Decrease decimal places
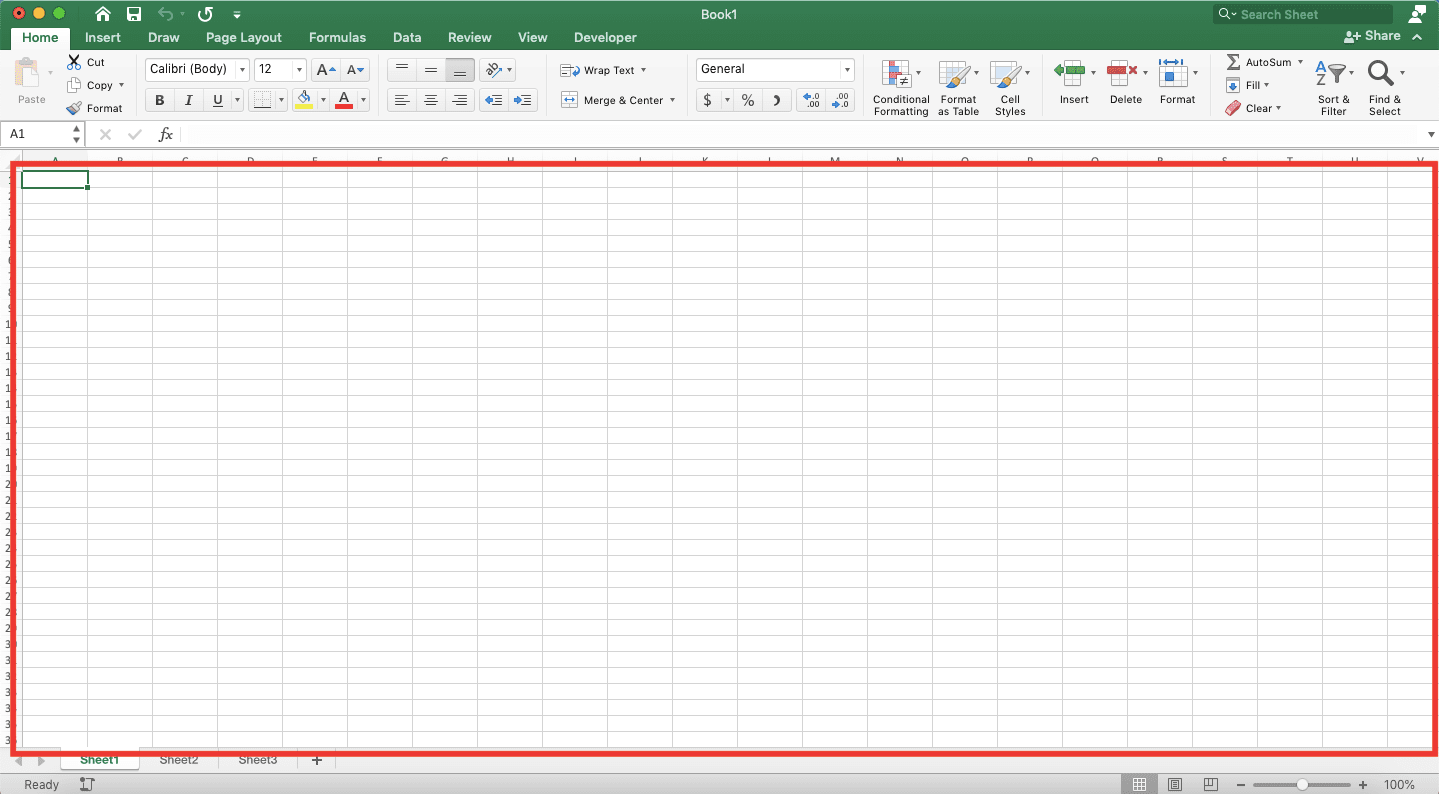The width and height of the screenshot is (1439, 794). 841,100
